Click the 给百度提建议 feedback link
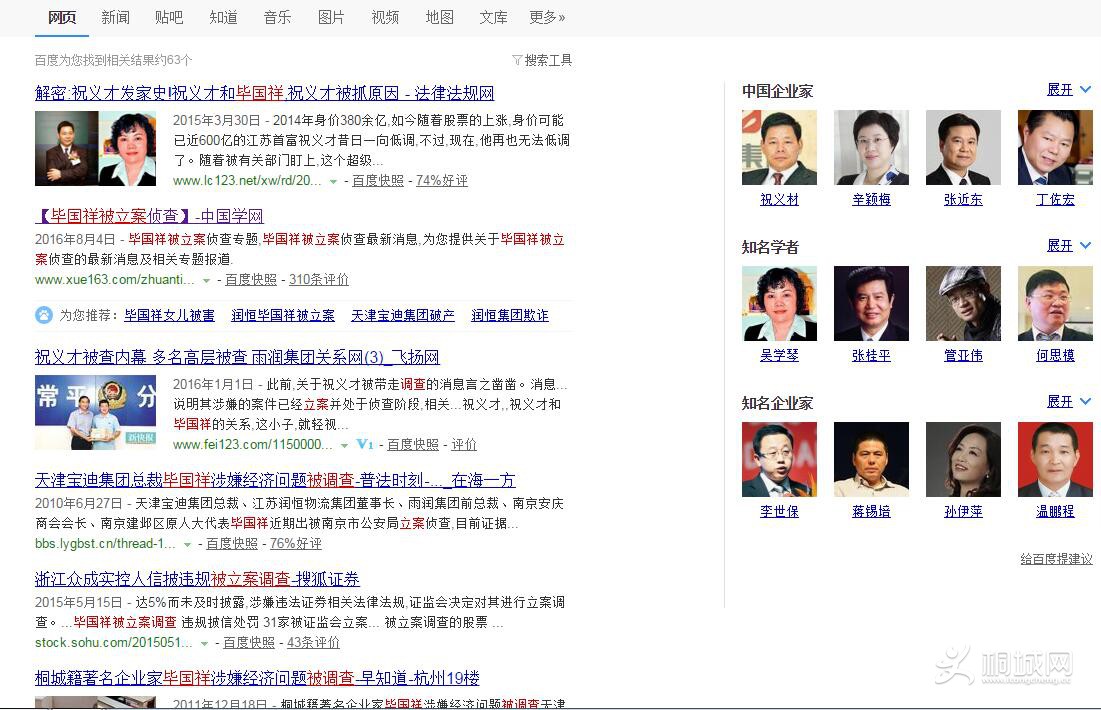This screenshot has width=1101, height=710. (x=1056, y=559)
